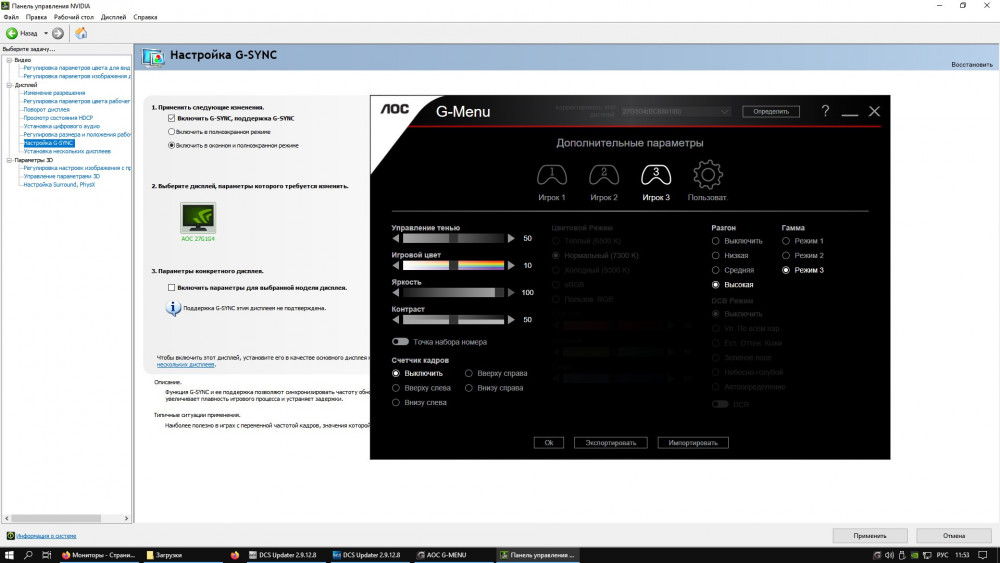Image resolution: width=1000 pixels, height=563 pixels.
Task: Open Task View on the taskbar
Action: pos(47,555)
